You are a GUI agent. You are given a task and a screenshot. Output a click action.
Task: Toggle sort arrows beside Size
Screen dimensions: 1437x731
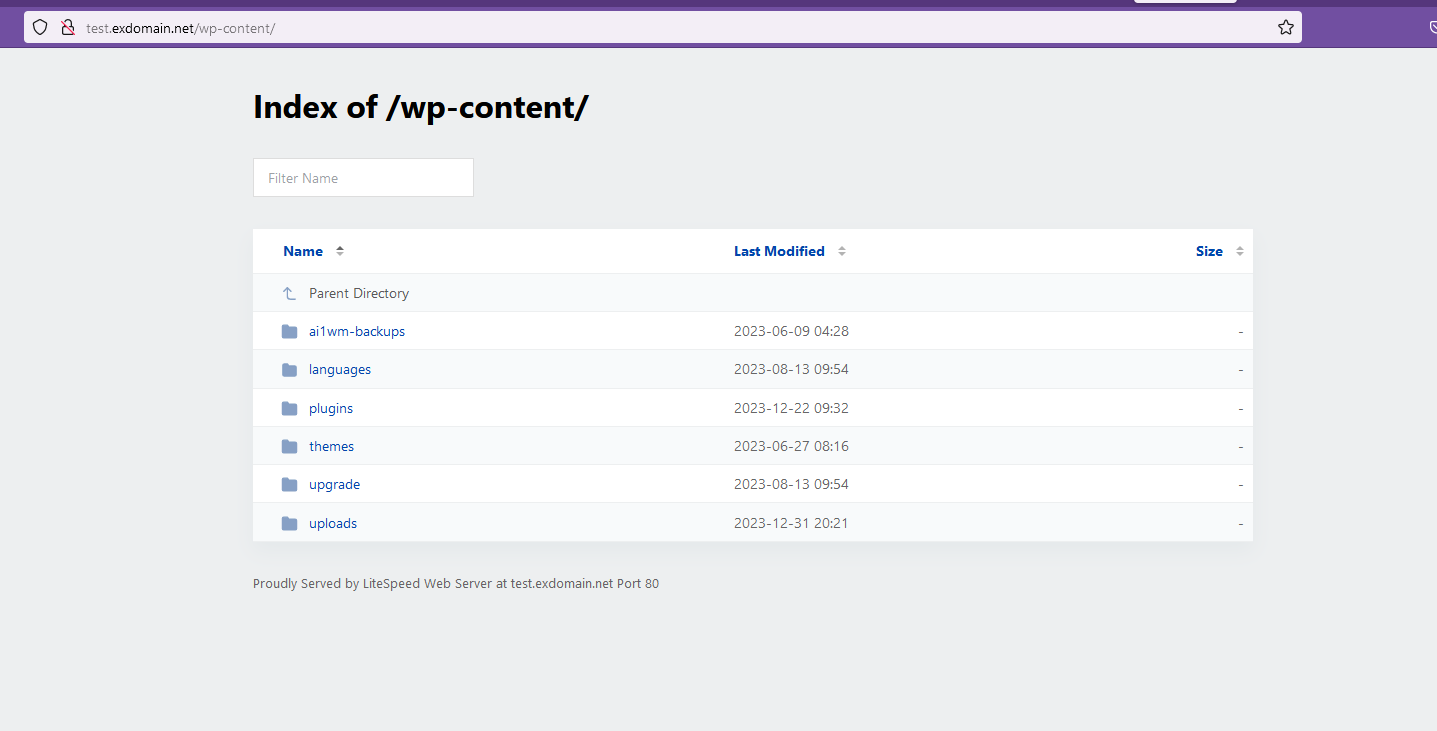(x=1240, y=251)
